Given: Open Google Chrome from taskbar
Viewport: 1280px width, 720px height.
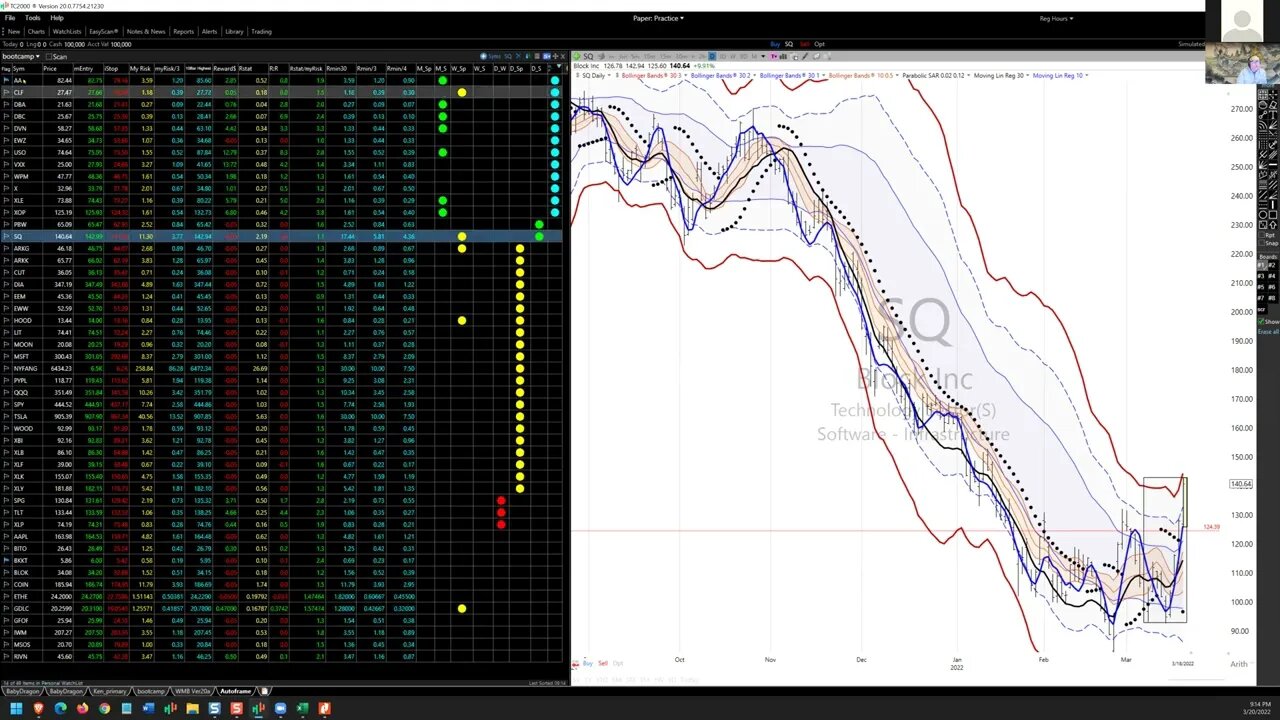Looking at the screenshot, I should point(105,708).
